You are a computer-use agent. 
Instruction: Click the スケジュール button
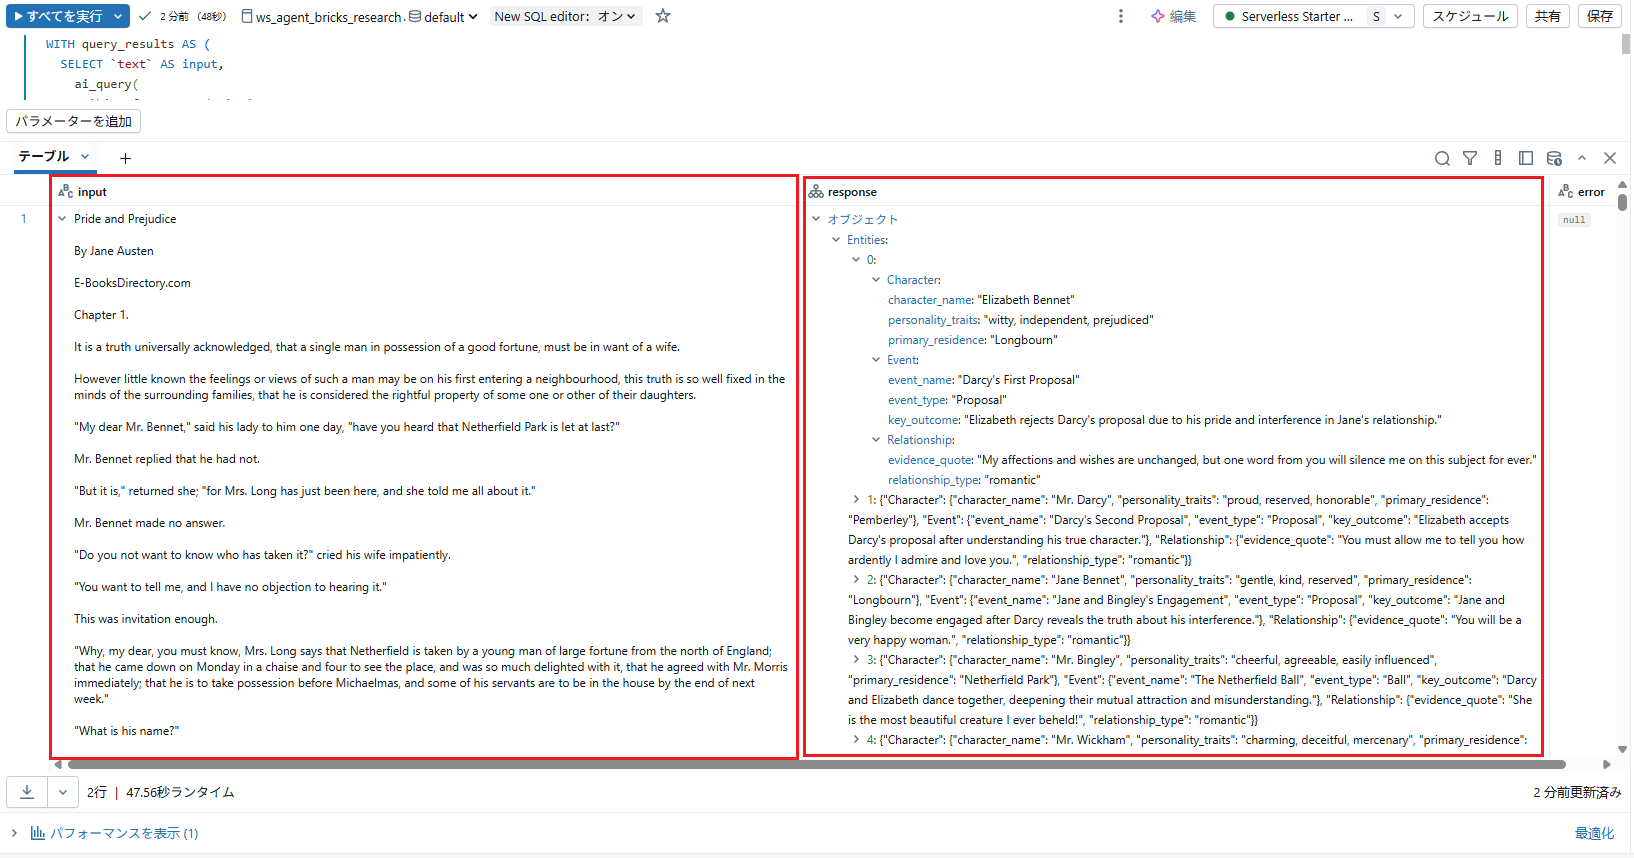1470,16
